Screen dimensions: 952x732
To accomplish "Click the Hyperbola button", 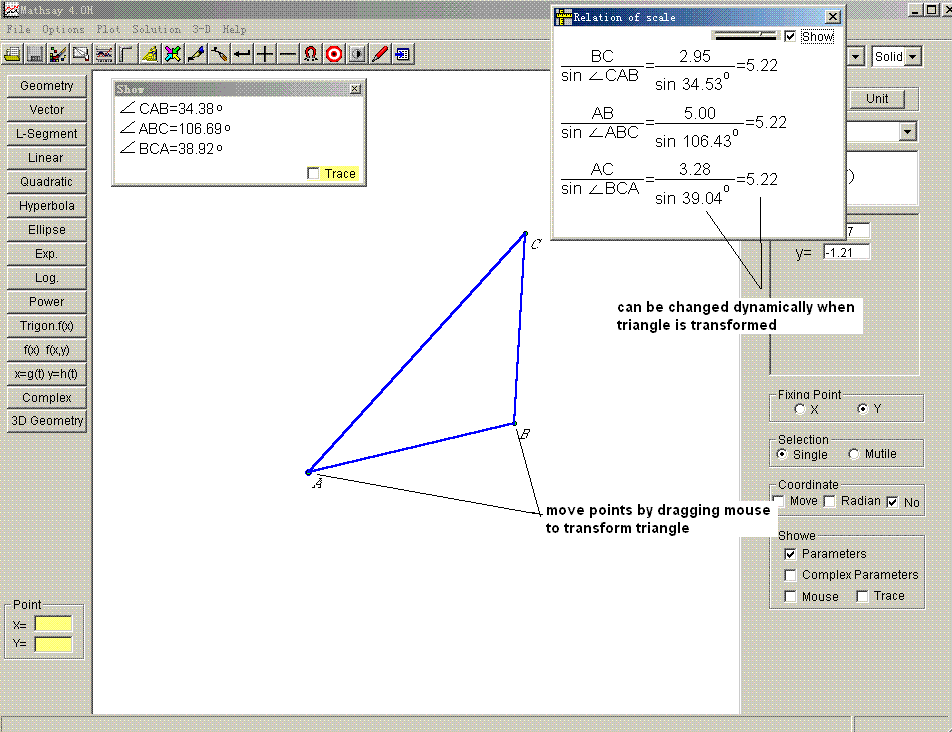I will point(47,206).
